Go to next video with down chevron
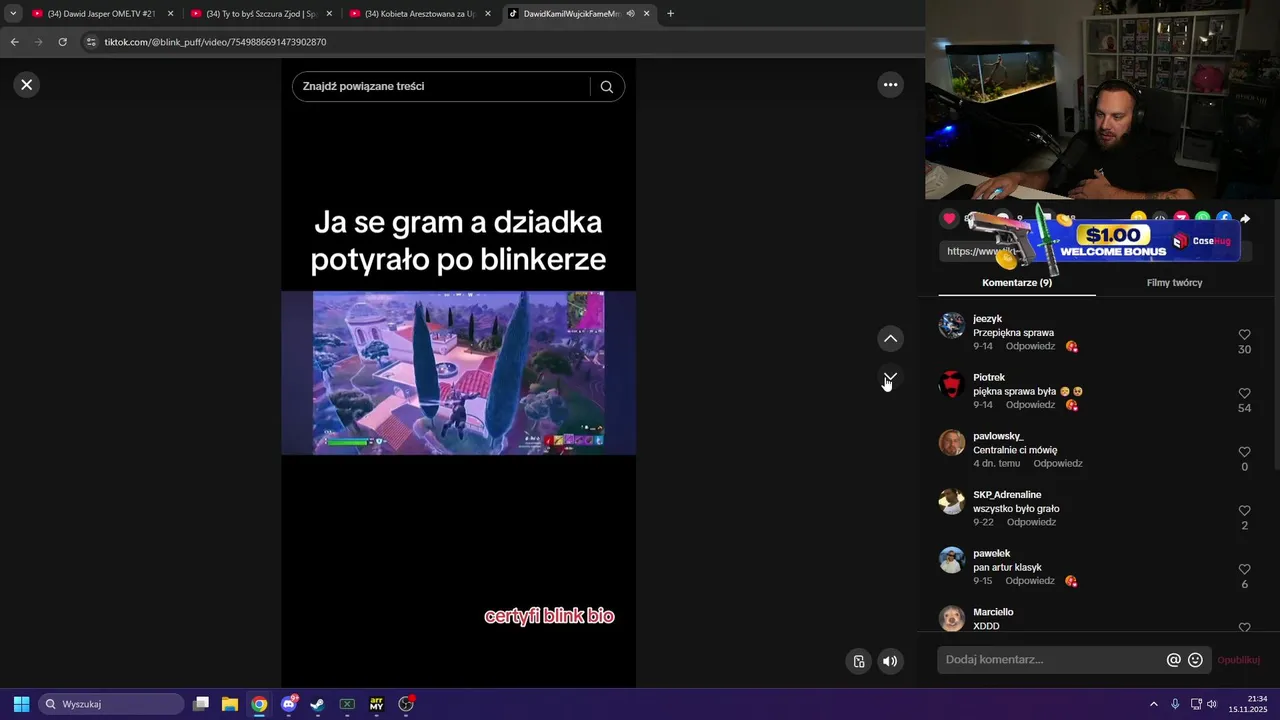 pyautogui.click(x=890, y=377)
